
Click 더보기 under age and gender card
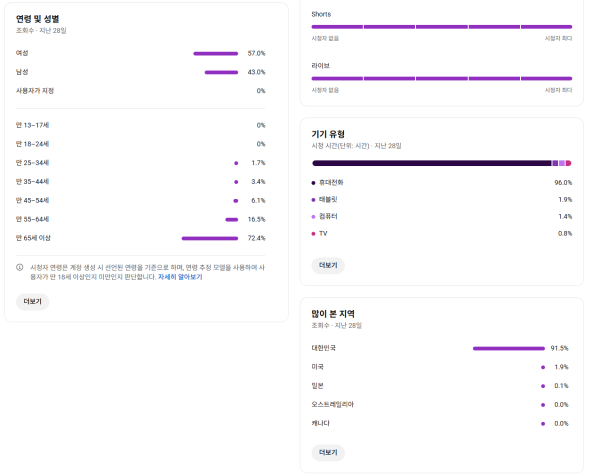click(33, 302)
